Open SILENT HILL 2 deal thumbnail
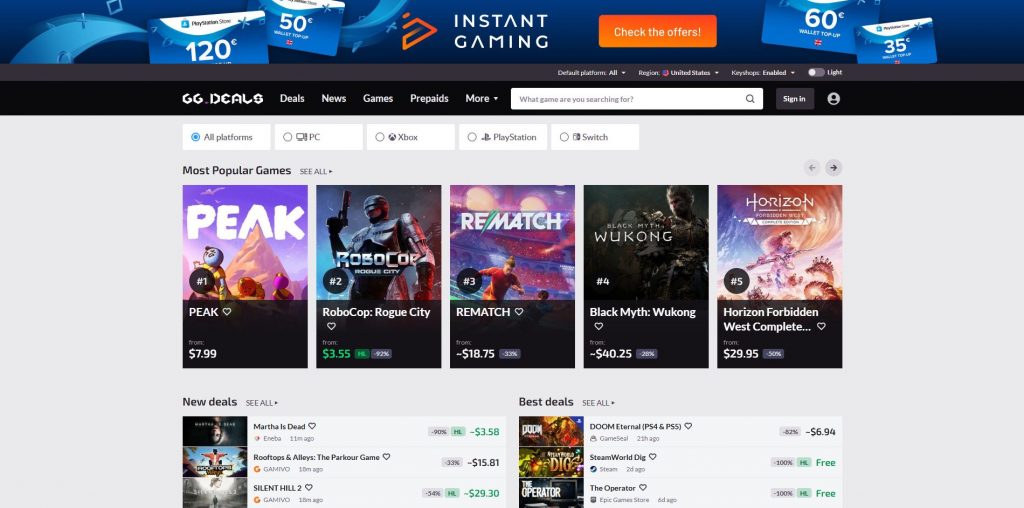Viewport: 1024px width, 508px height. coord(215,493)
